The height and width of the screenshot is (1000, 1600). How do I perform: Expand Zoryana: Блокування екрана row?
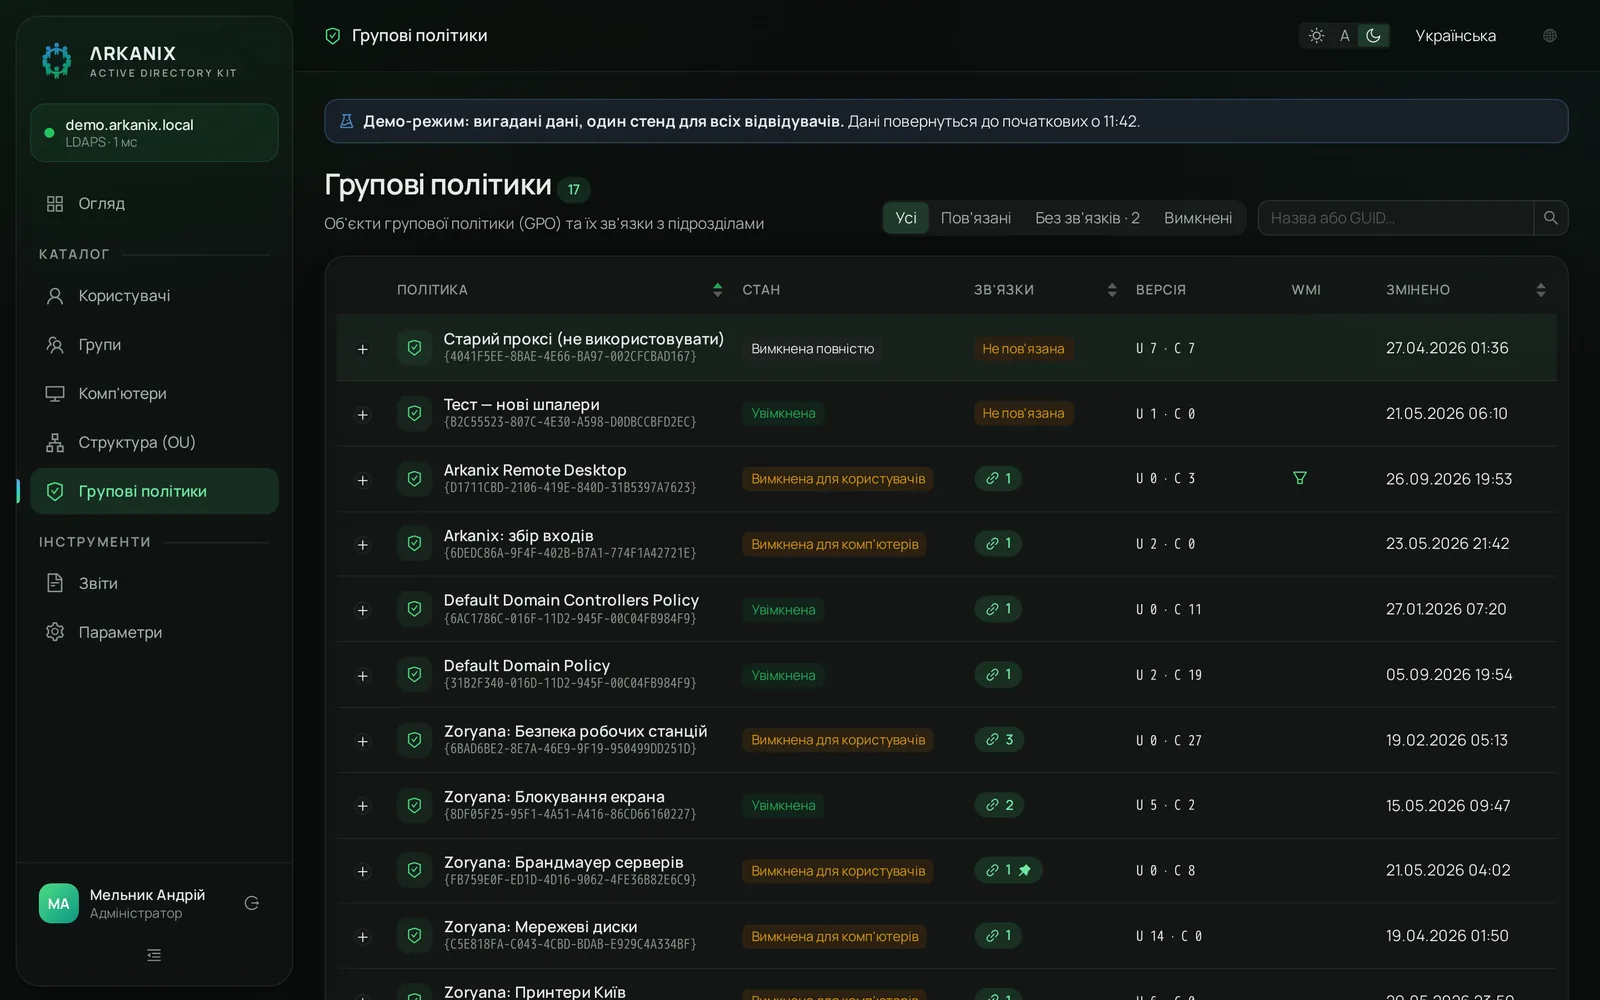[363, 807]
